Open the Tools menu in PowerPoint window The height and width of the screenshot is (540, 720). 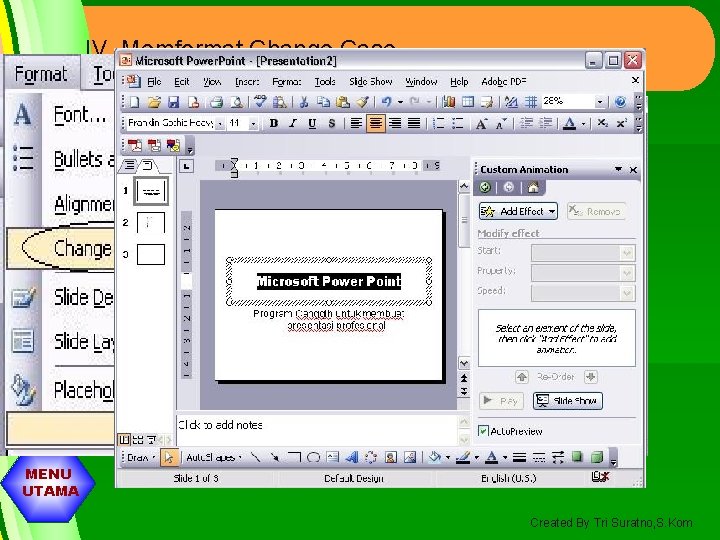(x=325, y=82)
